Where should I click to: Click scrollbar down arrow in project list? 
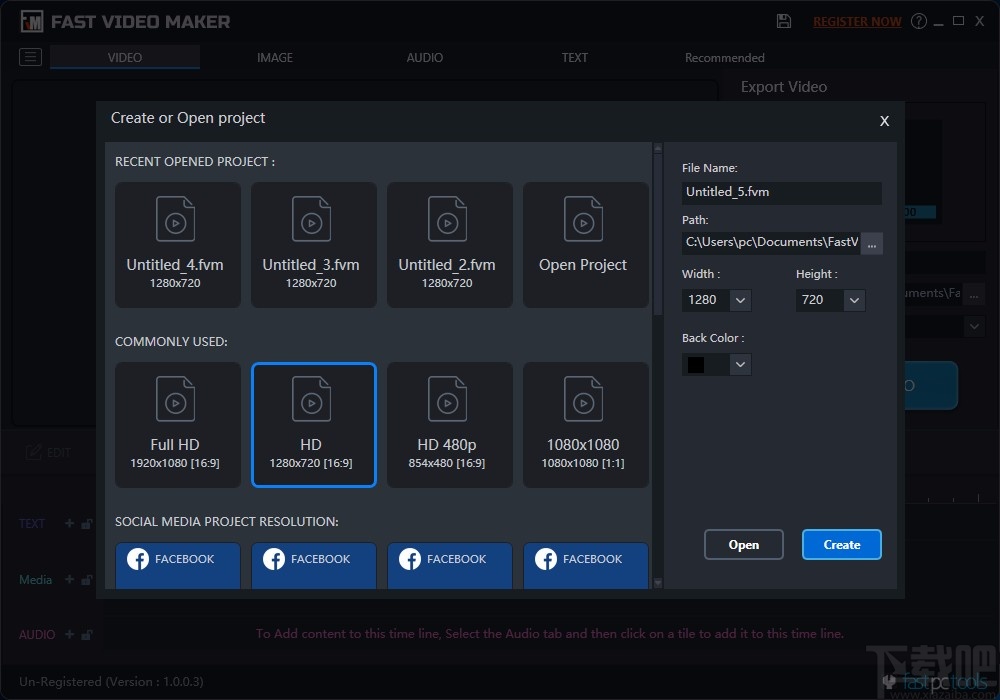(658, 583)
